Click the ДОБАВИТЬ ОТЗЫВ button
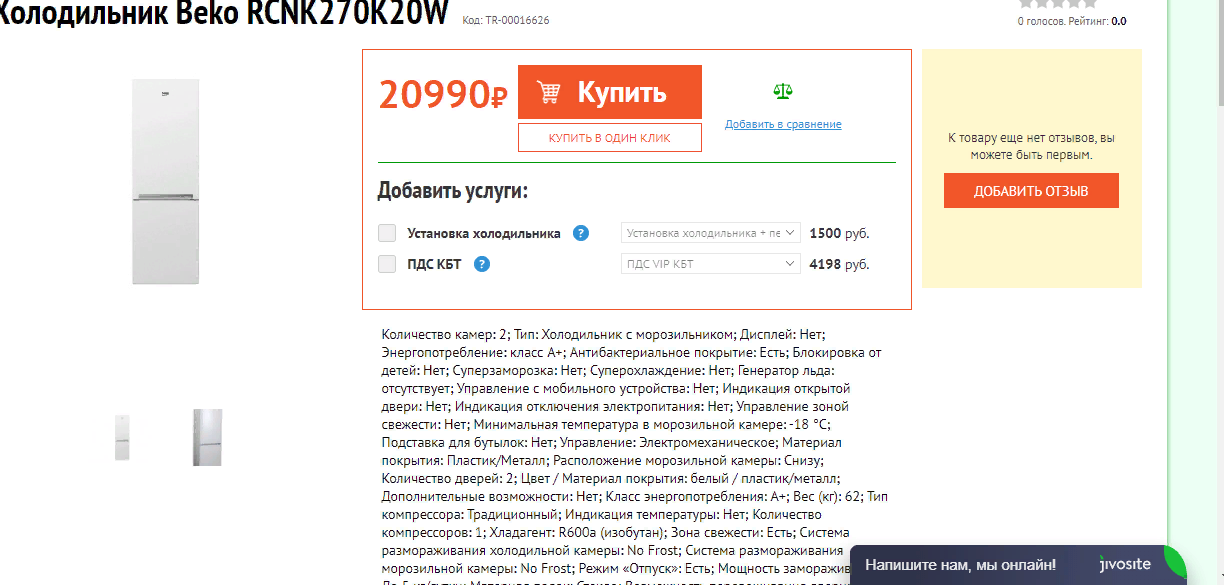This screenshot has height=585, width=1224. (1031, 191)
